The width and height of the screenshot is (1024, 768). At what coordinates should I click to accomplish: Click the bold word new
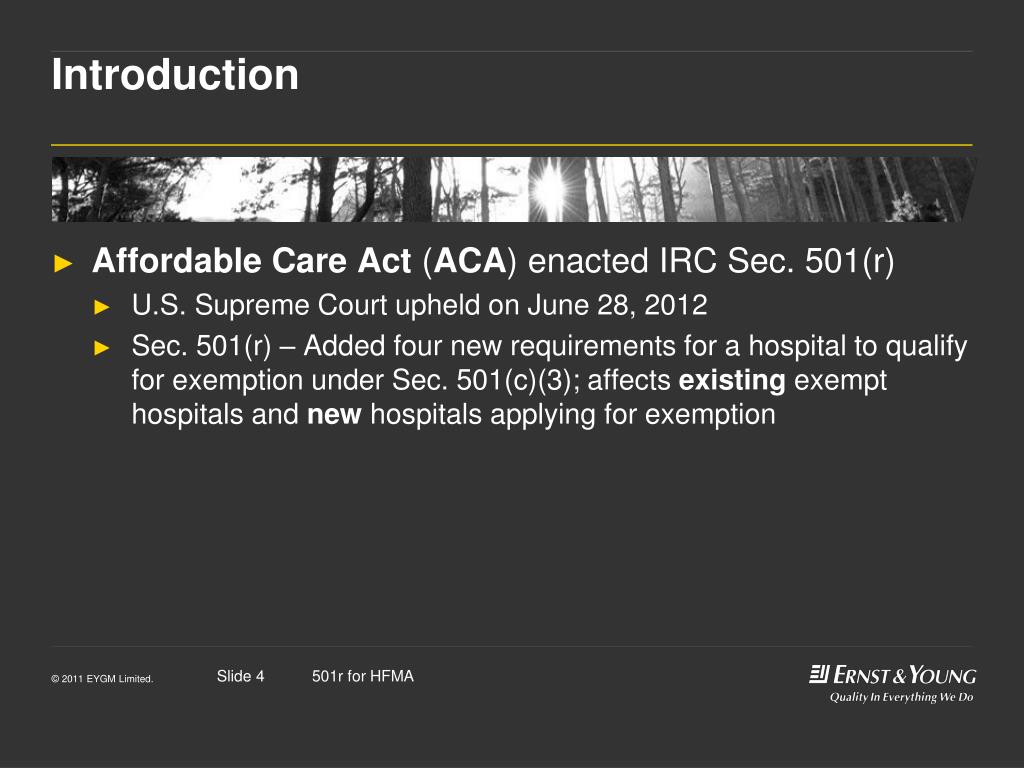coord(334,415)
